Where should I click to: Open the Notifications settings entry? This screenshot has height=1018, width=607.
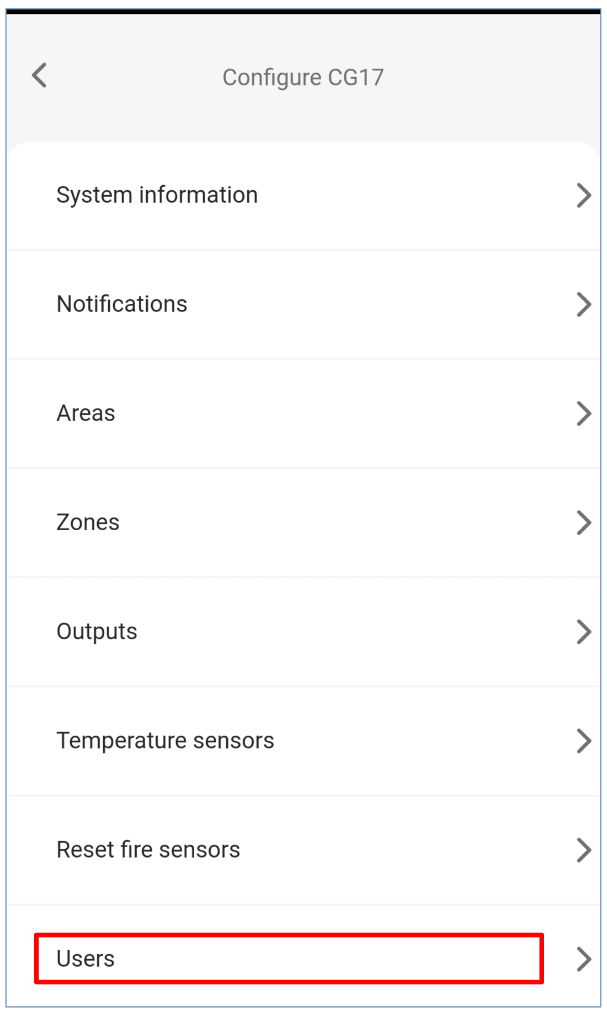(x=122, y=304)
